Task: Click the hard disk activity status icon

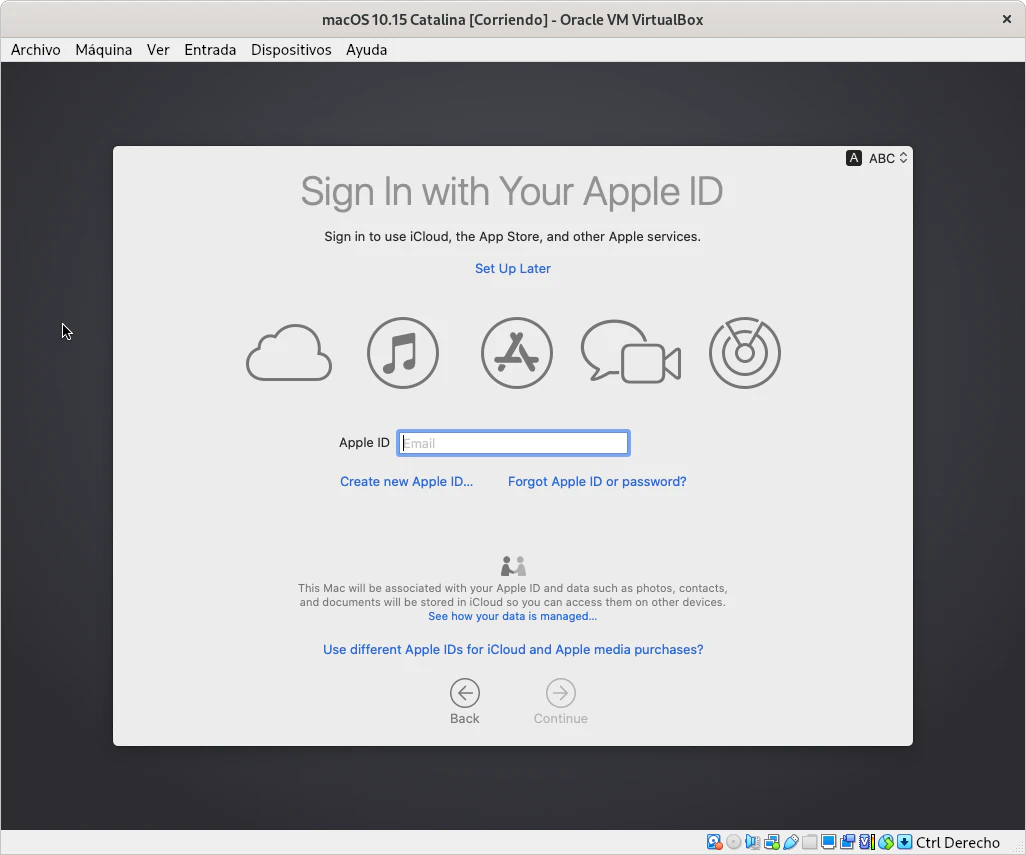Action: pos(714,842)
